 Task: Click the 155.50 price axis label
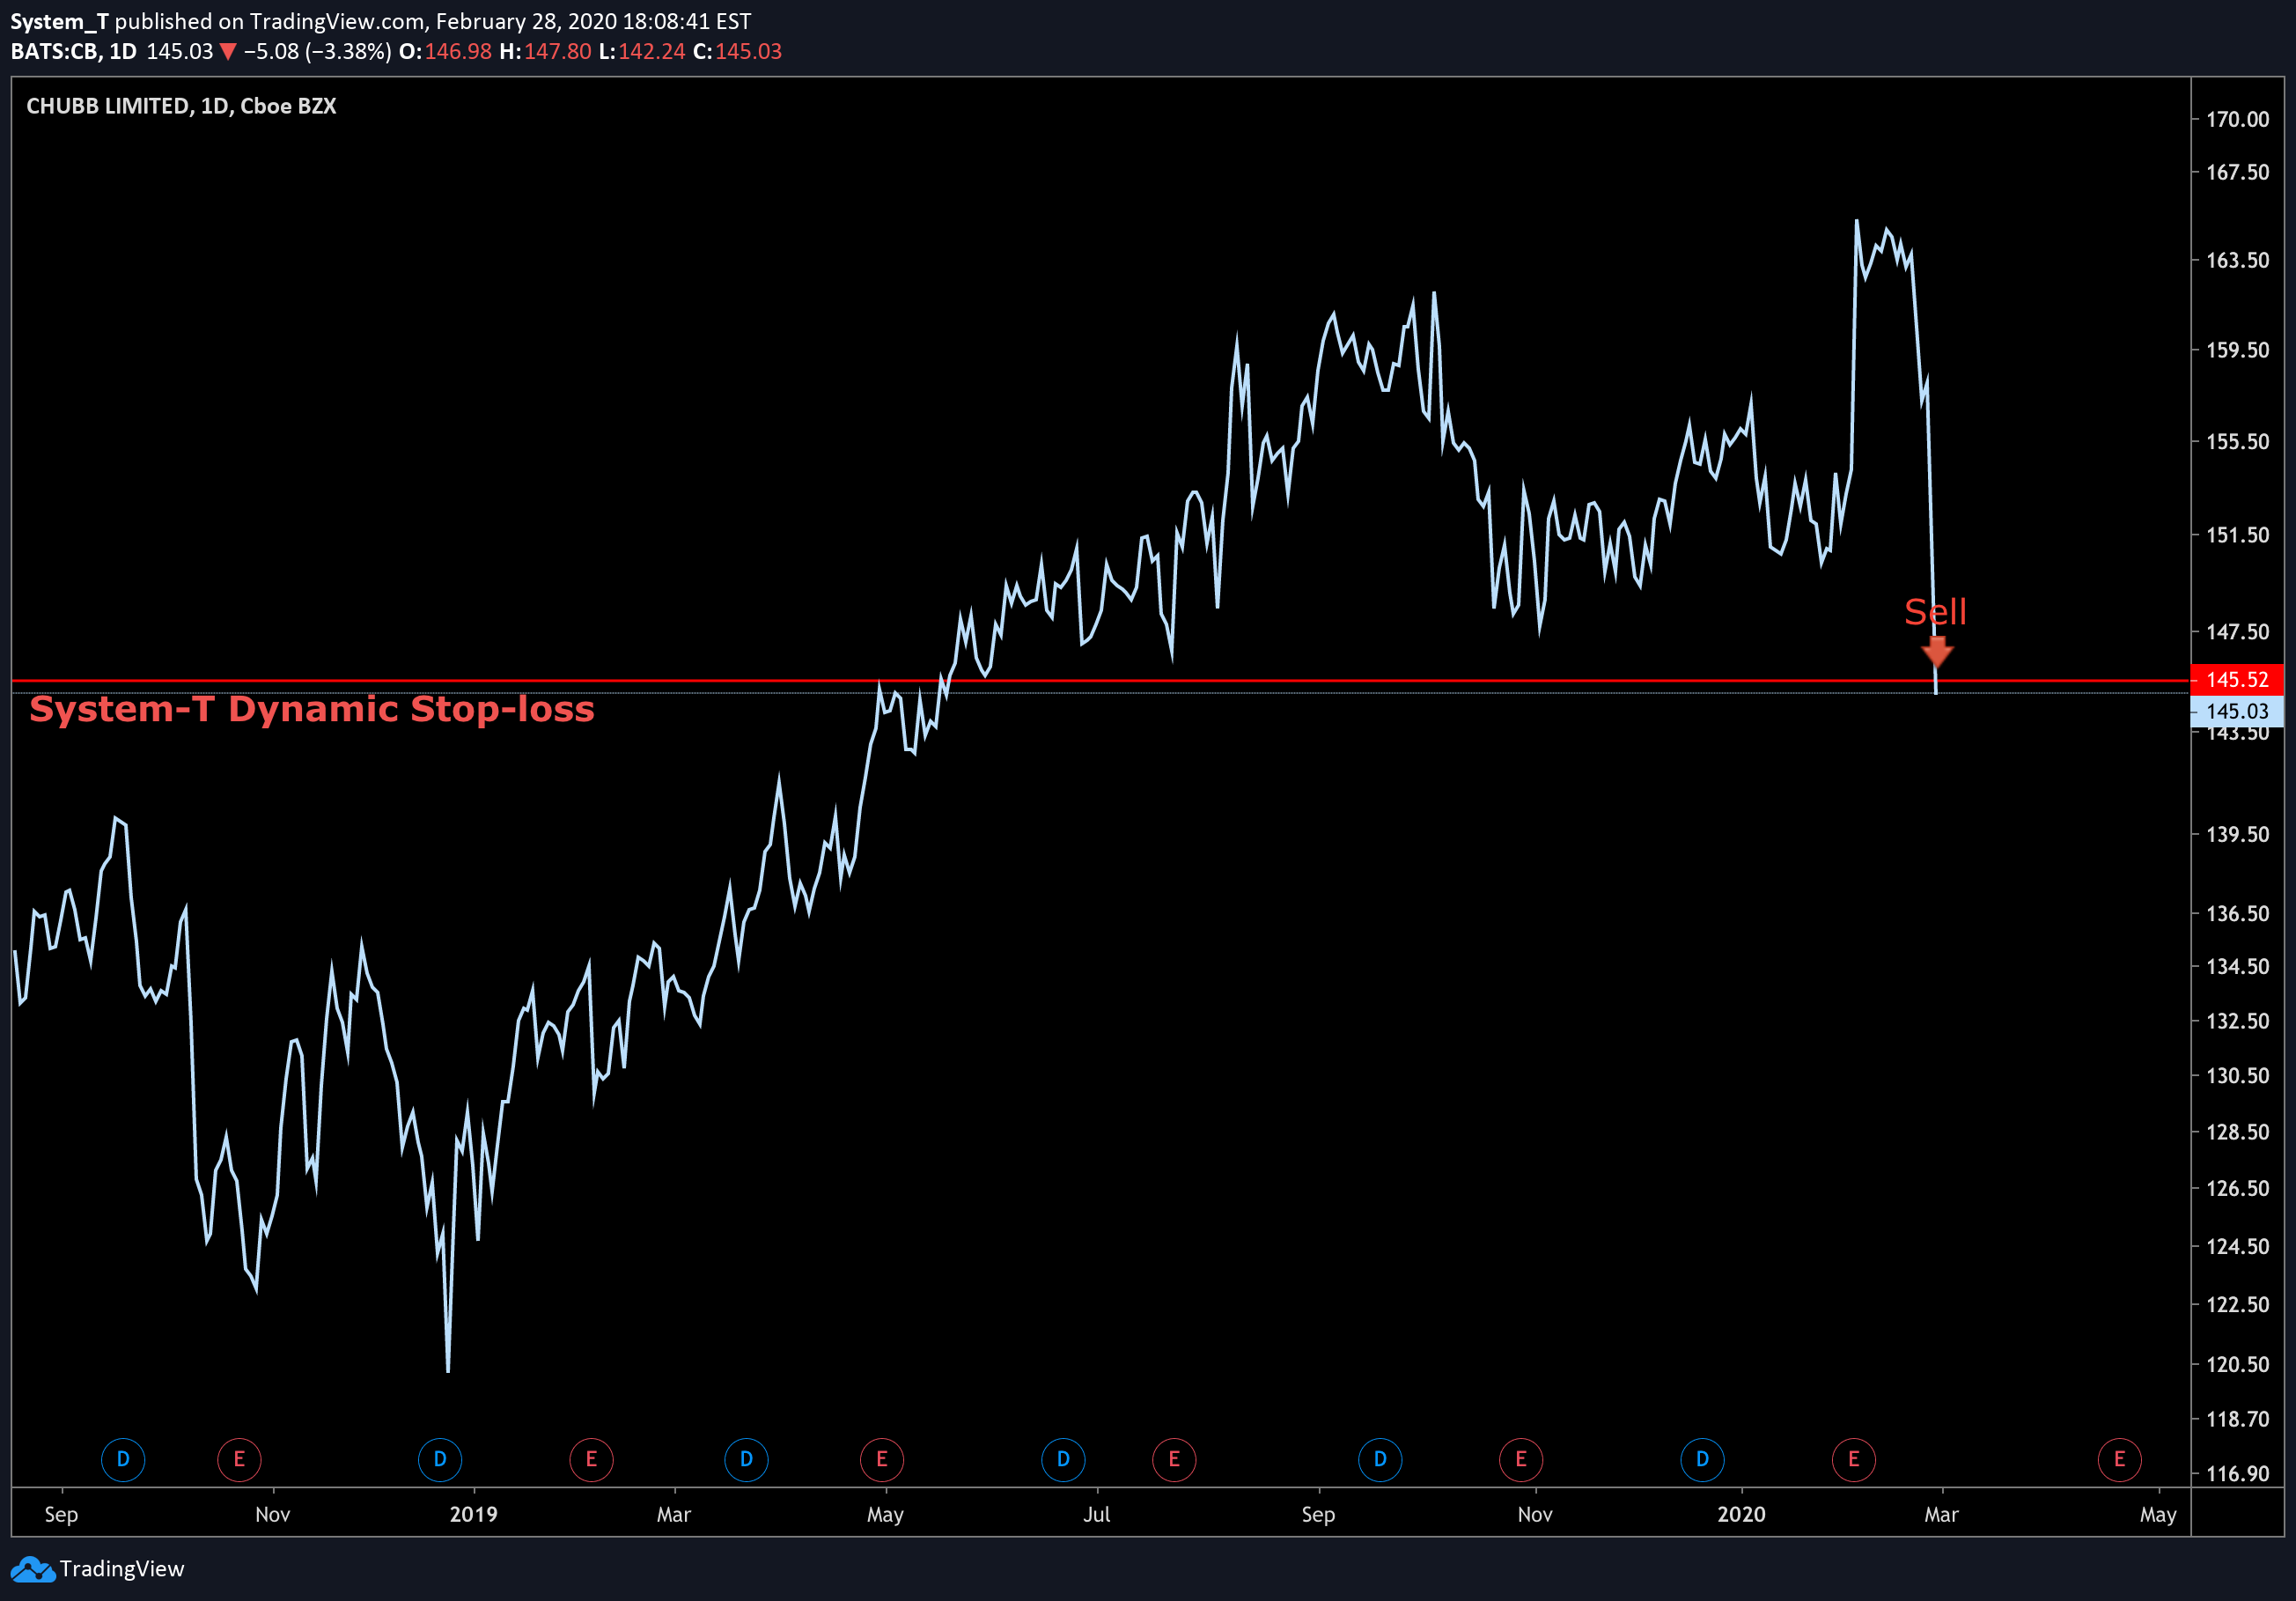[2238, 442]
